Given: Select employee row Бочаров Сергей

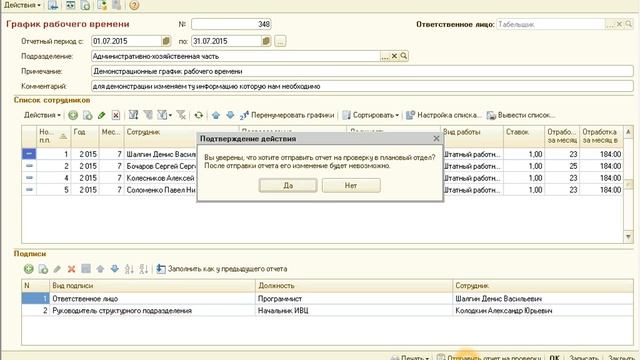Looking at the screenshot, I should pos(322,166).
